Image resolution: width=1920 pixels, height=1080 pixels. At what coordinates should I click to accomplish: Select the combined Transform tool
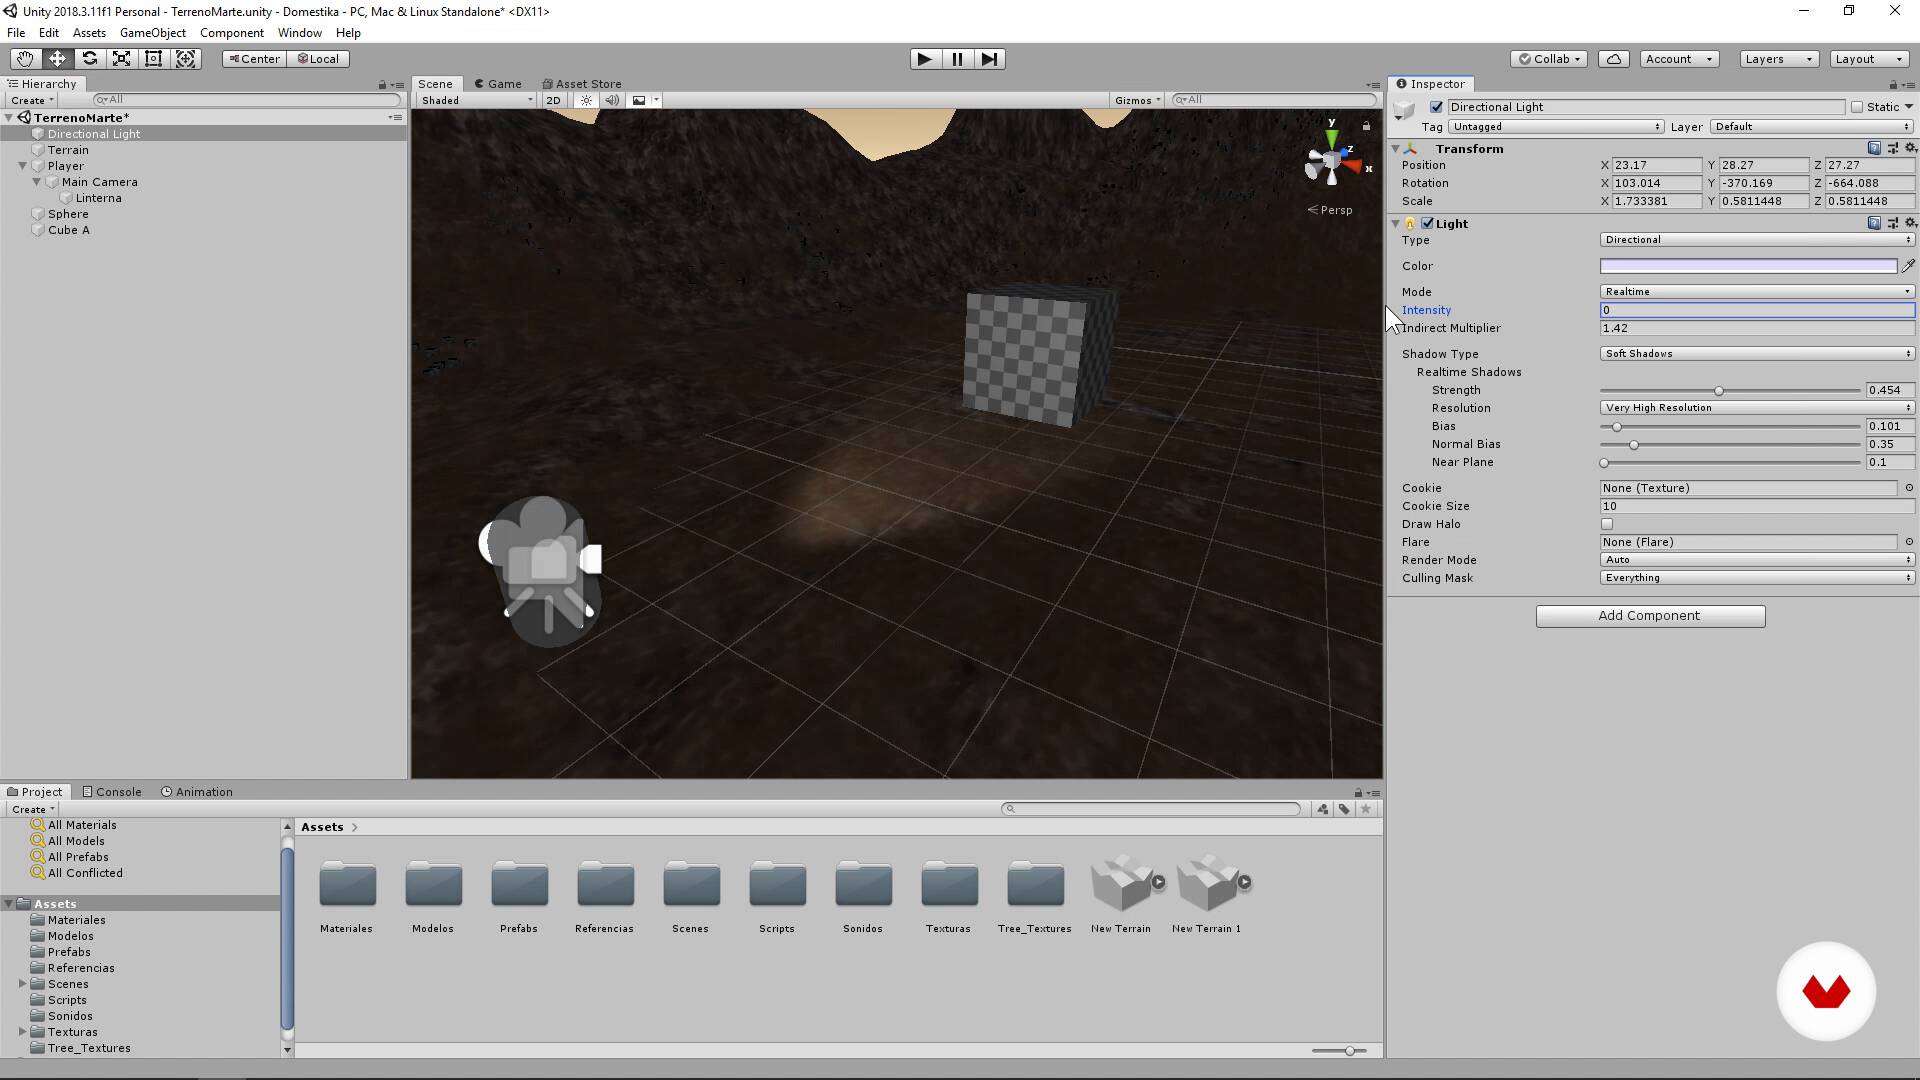pyautogui.click(x=186, y=59)
